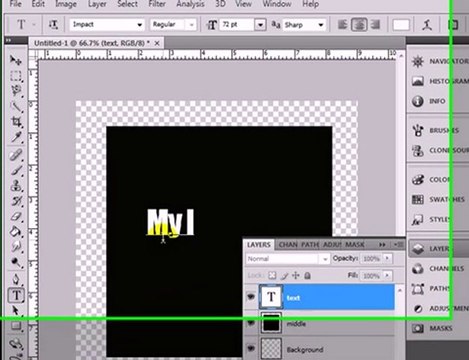
Task: Switch to the Channels tab
Action: click(x=288, y=245)
